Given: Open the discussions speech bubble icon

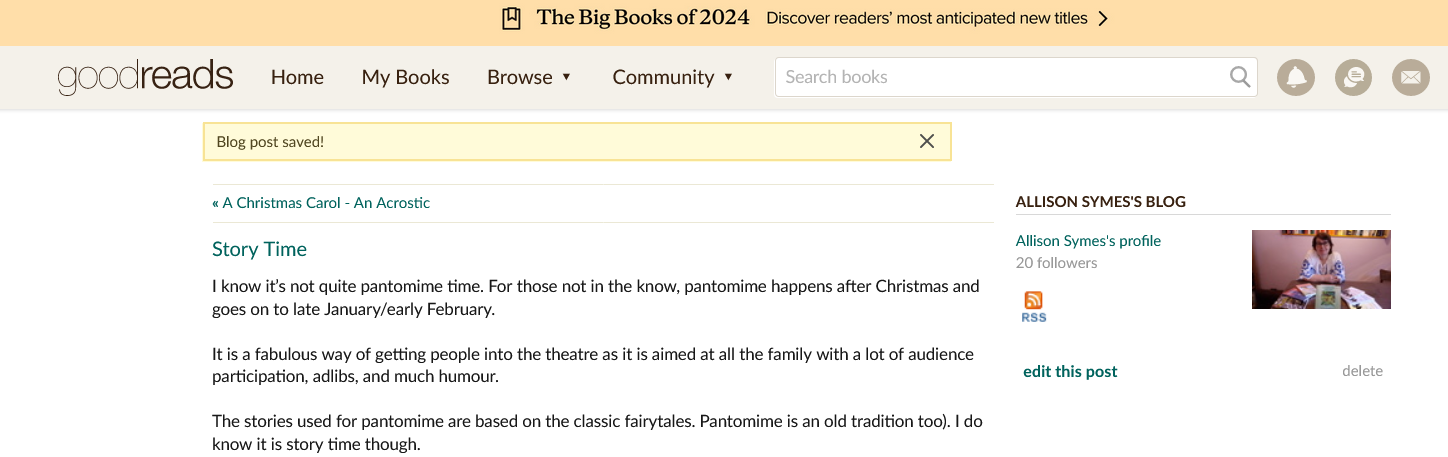Looking at the screenshot, I should pyautogui.click(x=1353, y=77).
